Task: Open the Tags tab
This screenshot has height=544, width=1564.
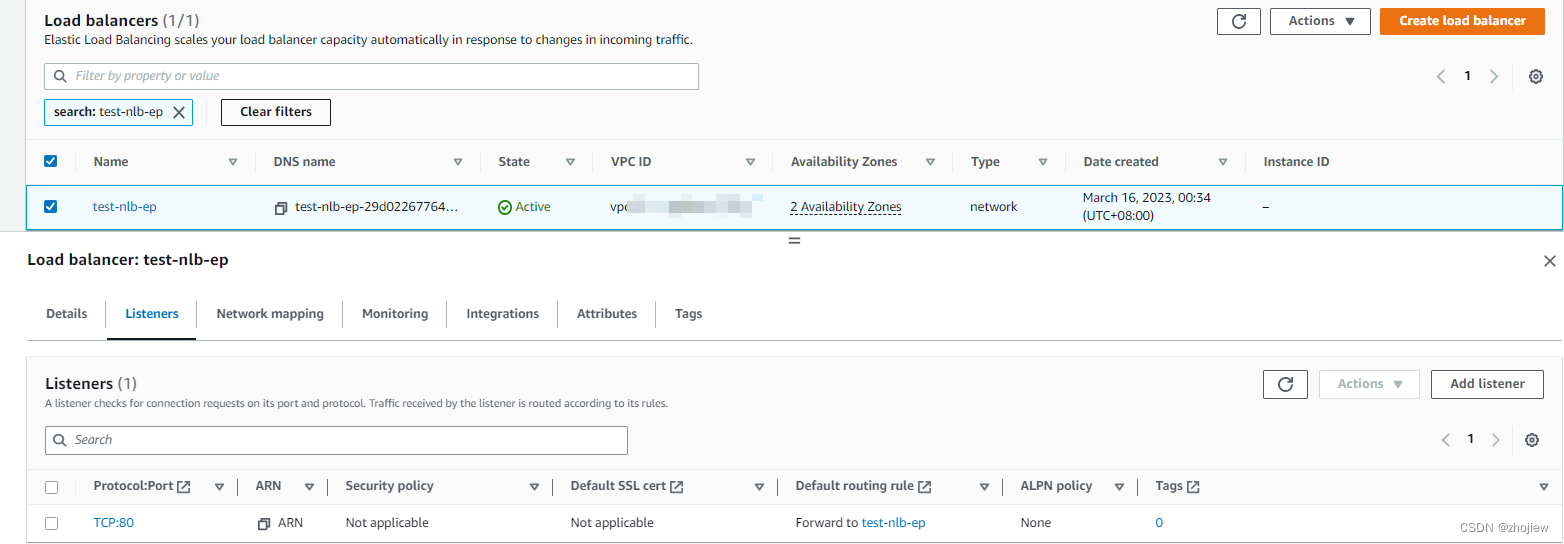Action: pos(689,314)
